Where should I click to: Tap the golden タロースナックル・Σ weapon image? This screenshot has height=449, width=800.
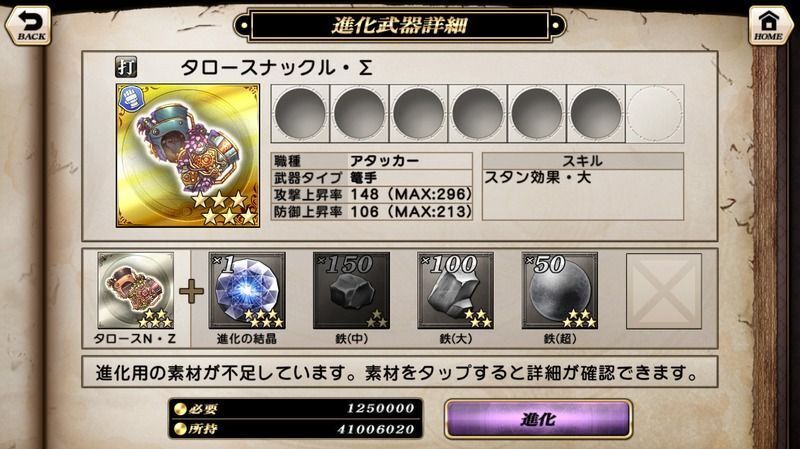pyautogui.click(x=188, y=156)
